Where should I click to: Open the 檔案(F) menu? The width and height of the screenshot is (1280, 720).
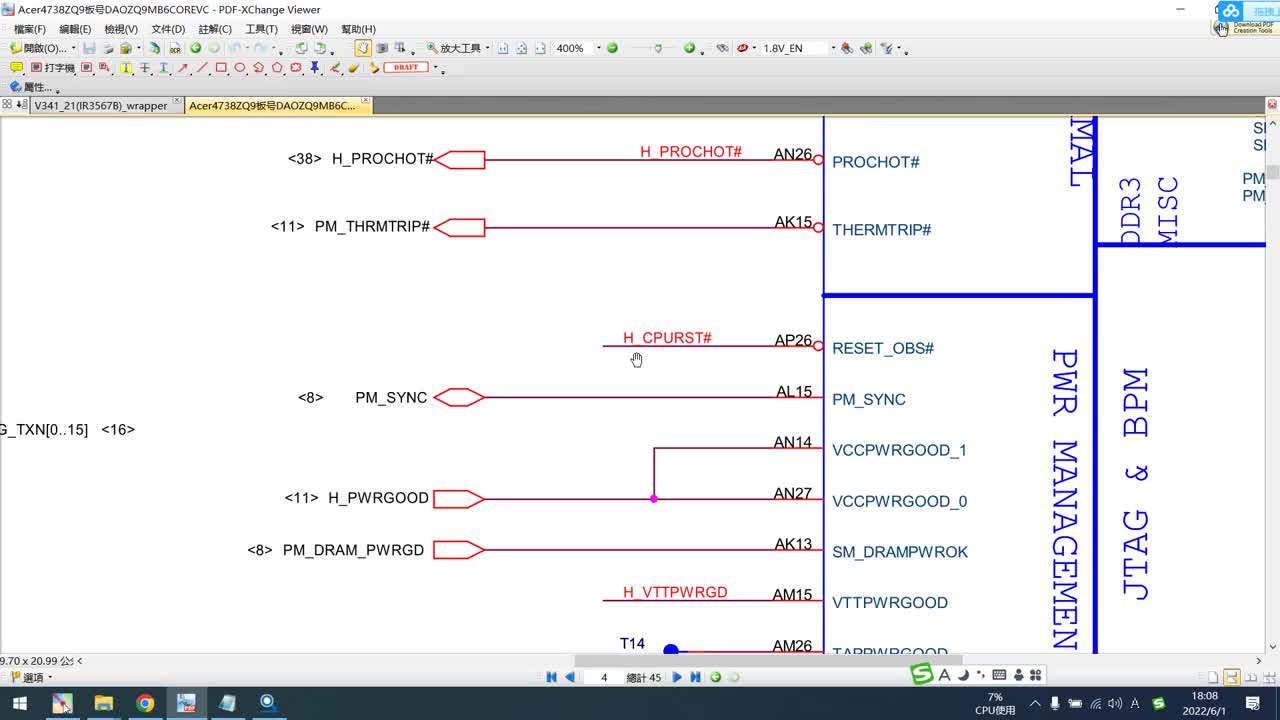tap(29, 29)
